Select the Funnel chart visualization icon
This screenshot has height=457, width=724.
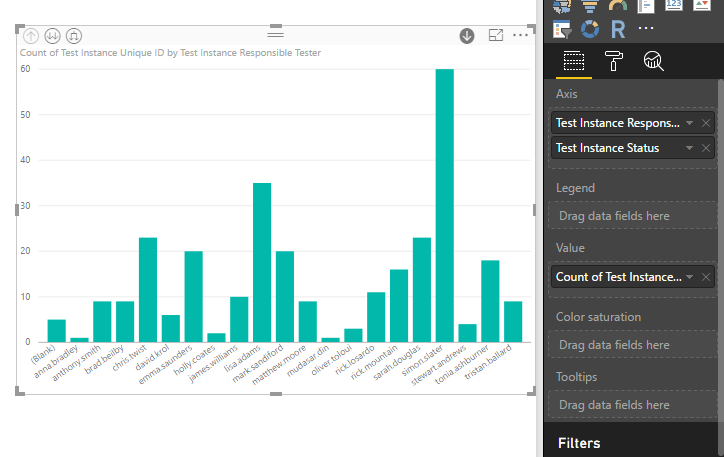click(x=590, y=6)
